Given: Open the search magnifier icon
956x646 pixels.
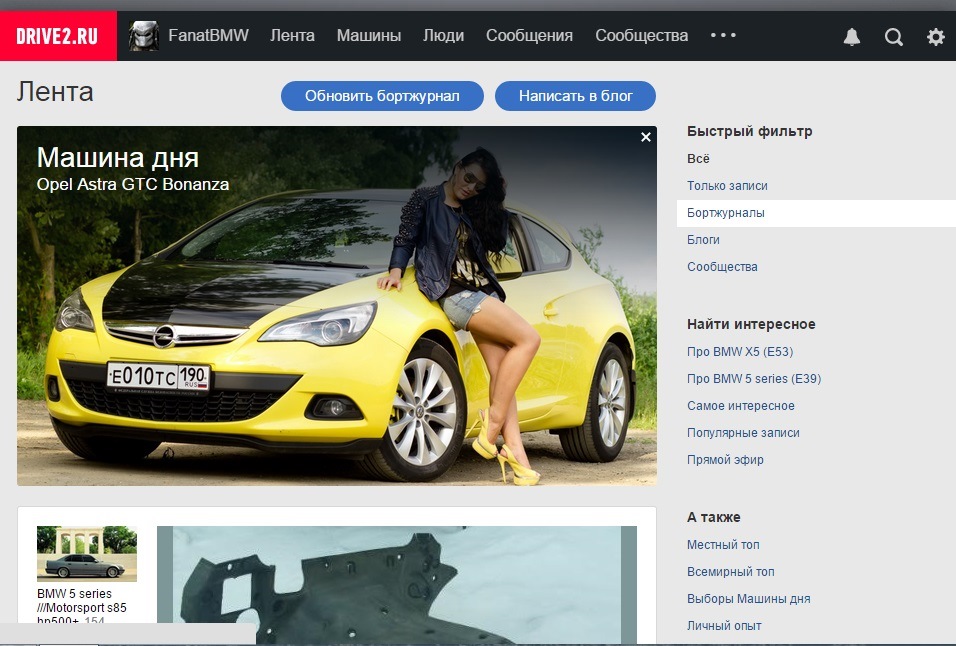Looking at the screenshot, I should (894, 37).
